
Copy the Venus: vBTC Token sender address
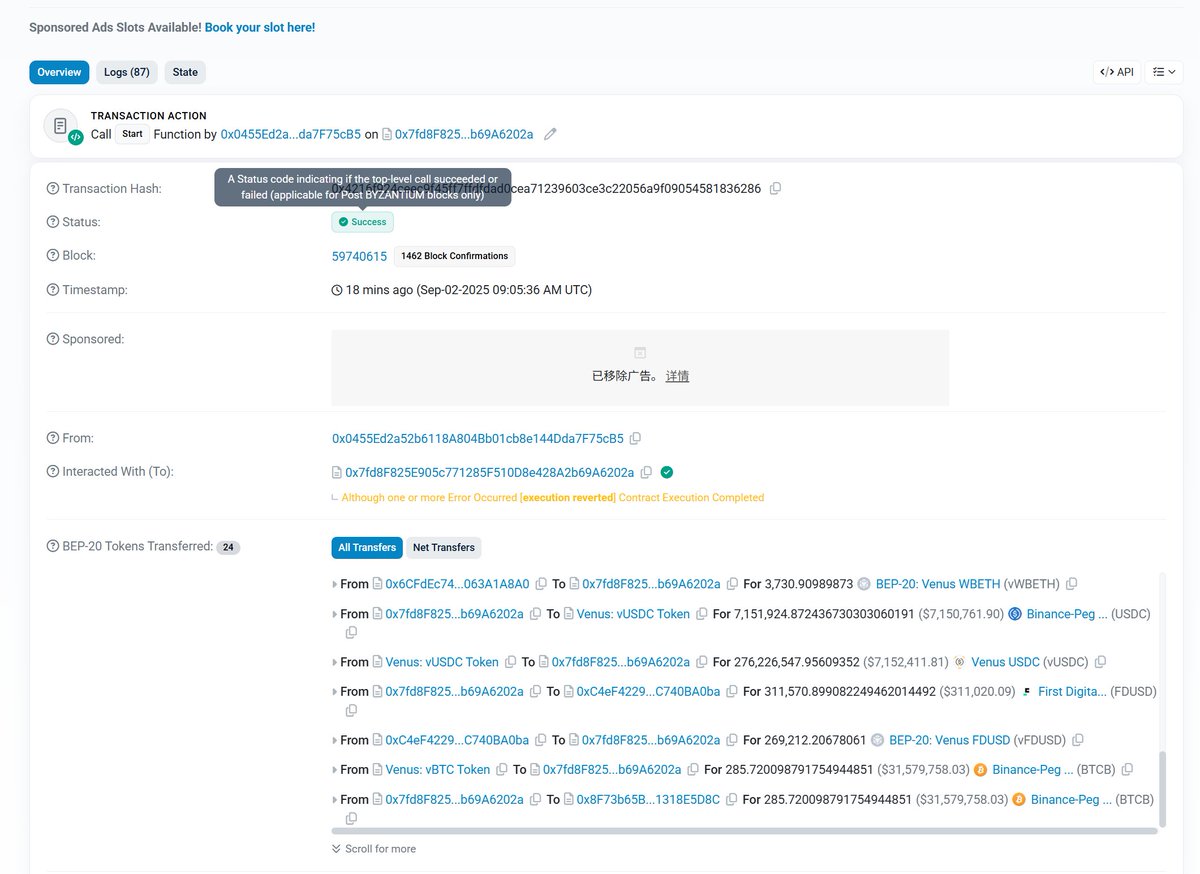pos(502,769)
